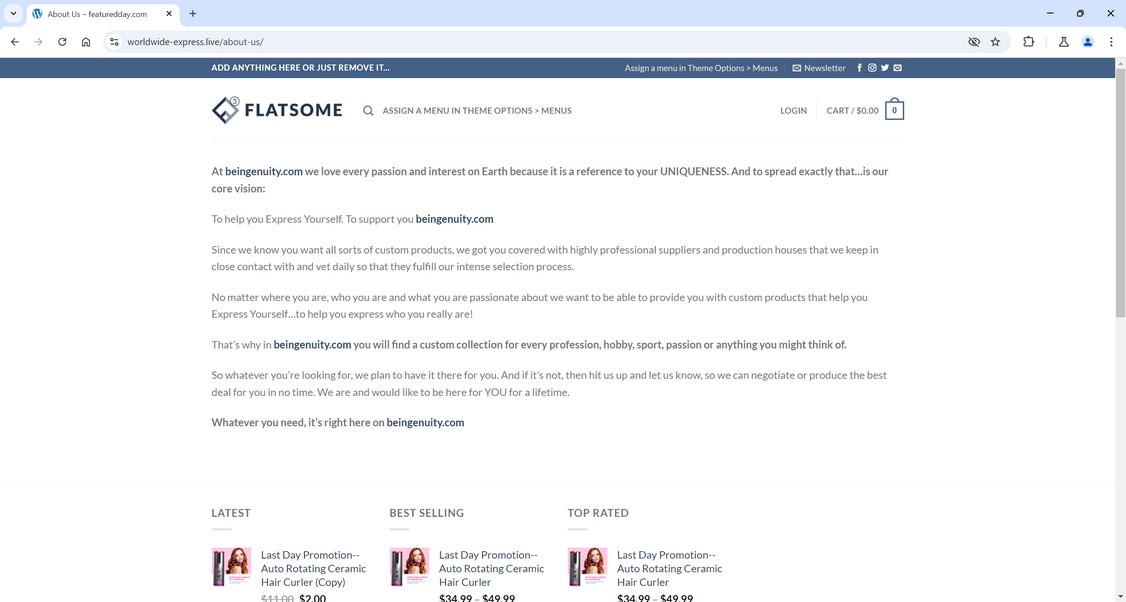Click BEST SELLING product thumbnail image
Screen dimensions: 1126x602
pyautogui.click(x=409, y=568)
